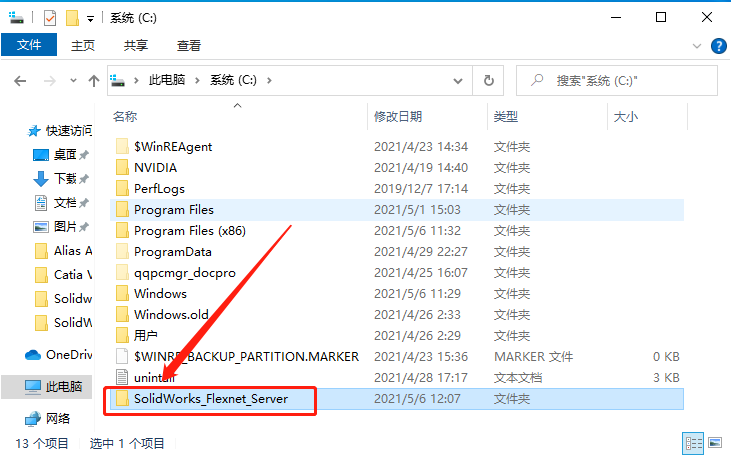Viewport: 731px width, 456px height.
Task: Click the Windows.old folder name
Action: (171, 314)
